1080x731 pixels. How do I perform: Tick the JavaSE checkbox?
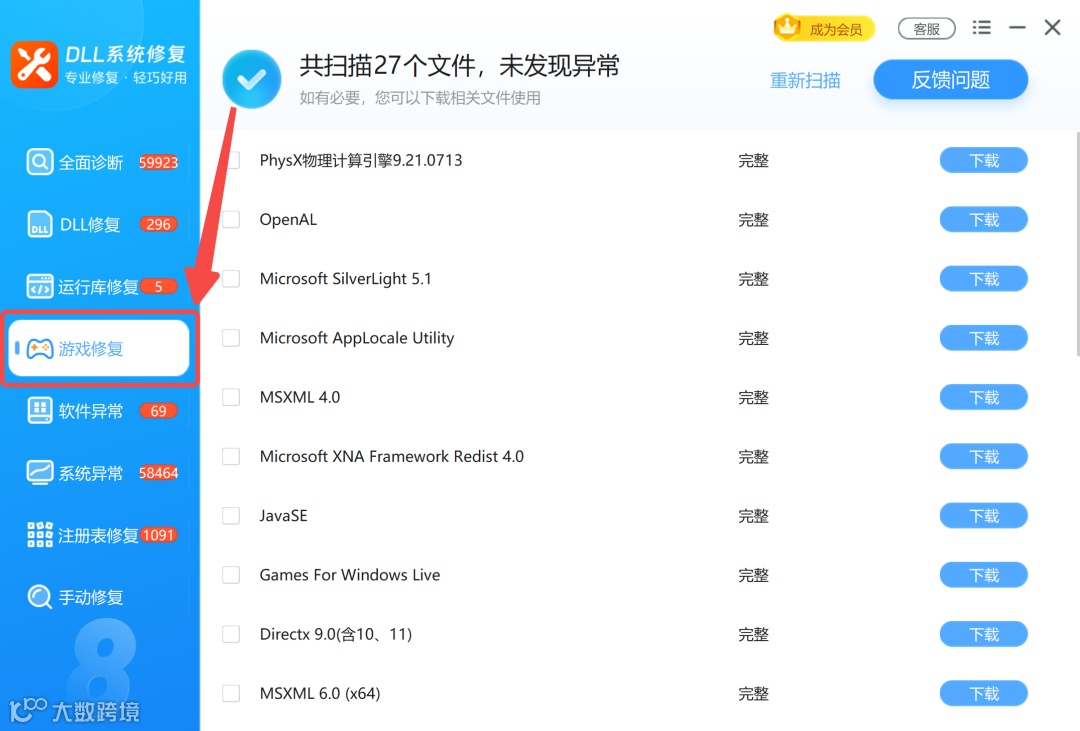click(231, 516)
